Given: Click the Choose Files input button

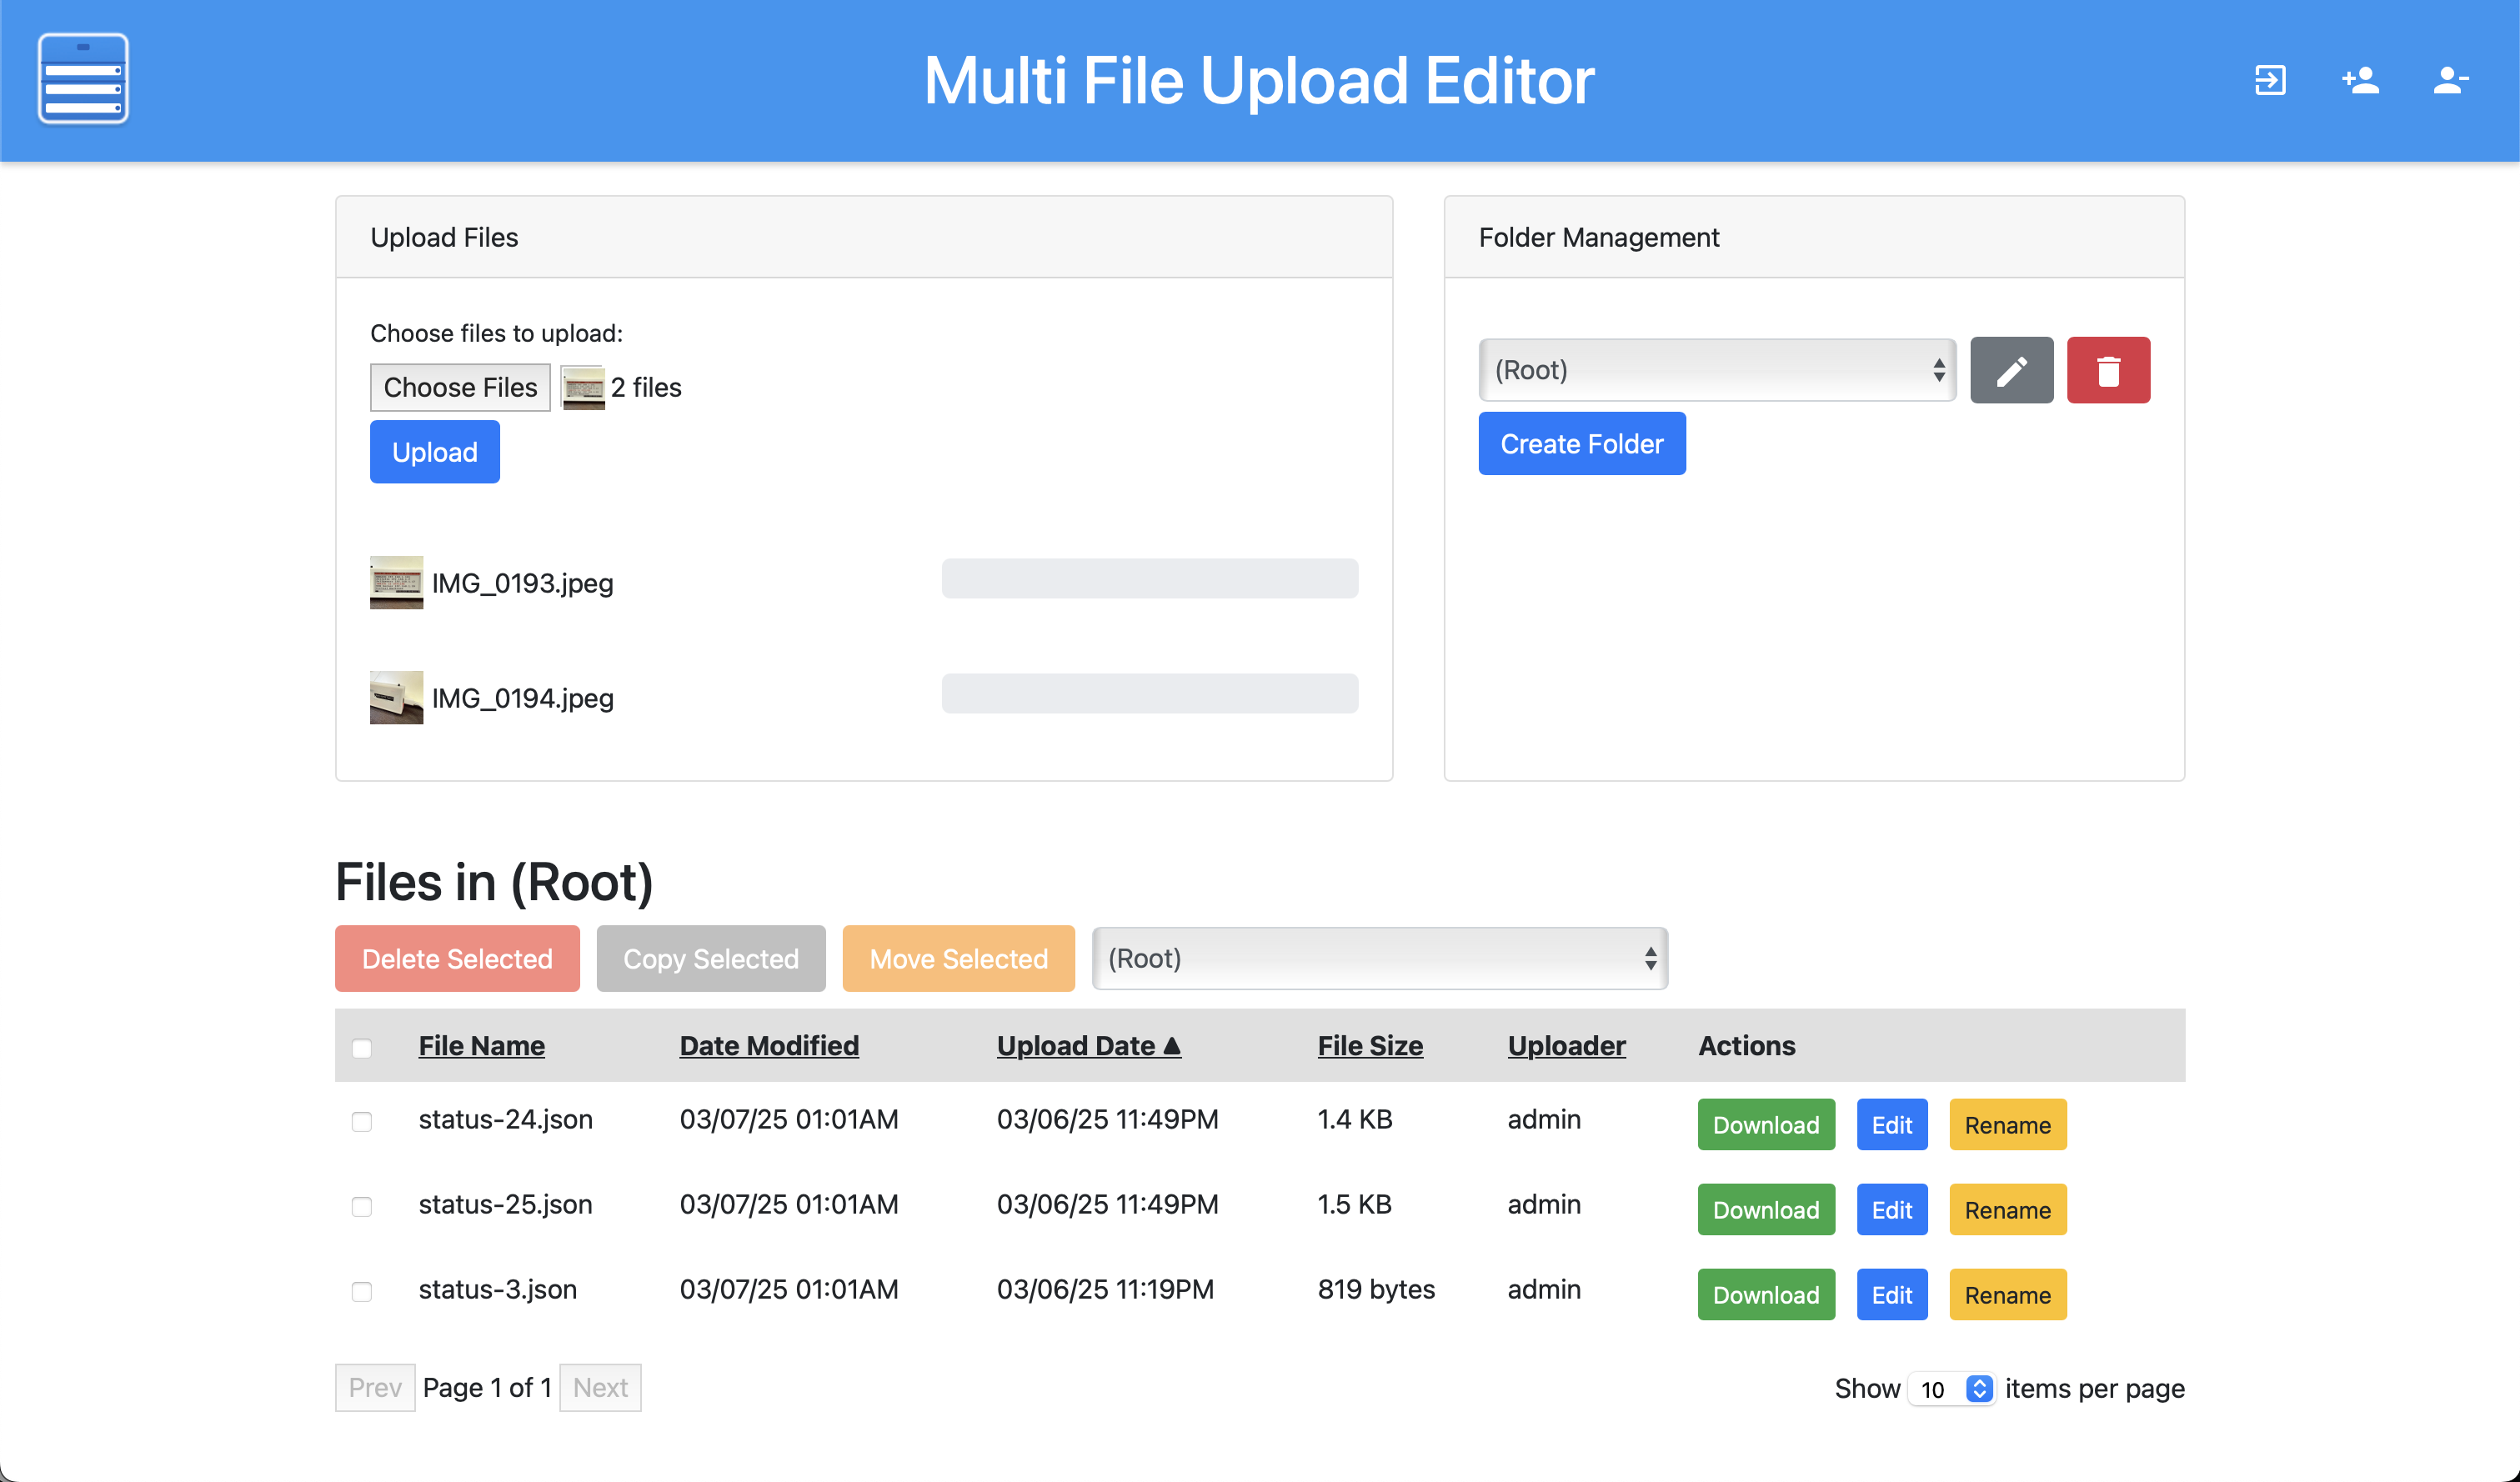Looking at the screenshot, I should (460, 388).
